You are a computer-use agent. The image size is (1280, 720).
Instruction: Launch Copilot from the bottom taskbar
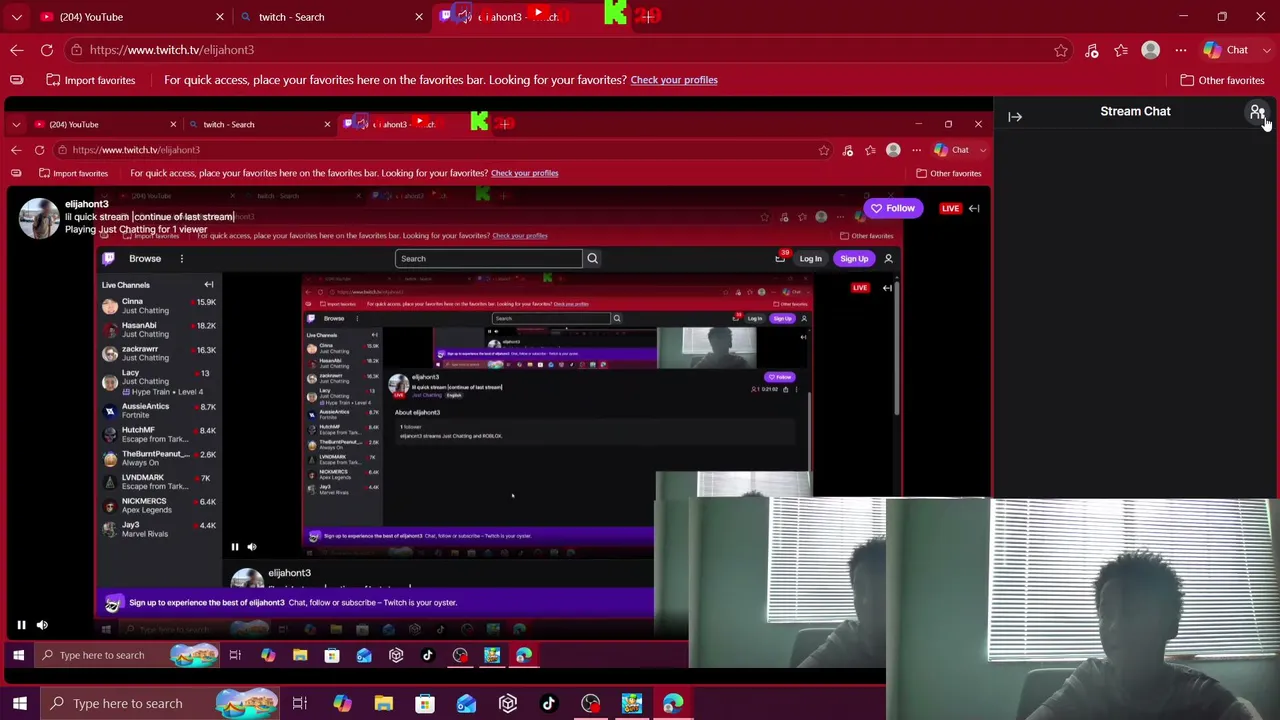[x=342, y=704]
